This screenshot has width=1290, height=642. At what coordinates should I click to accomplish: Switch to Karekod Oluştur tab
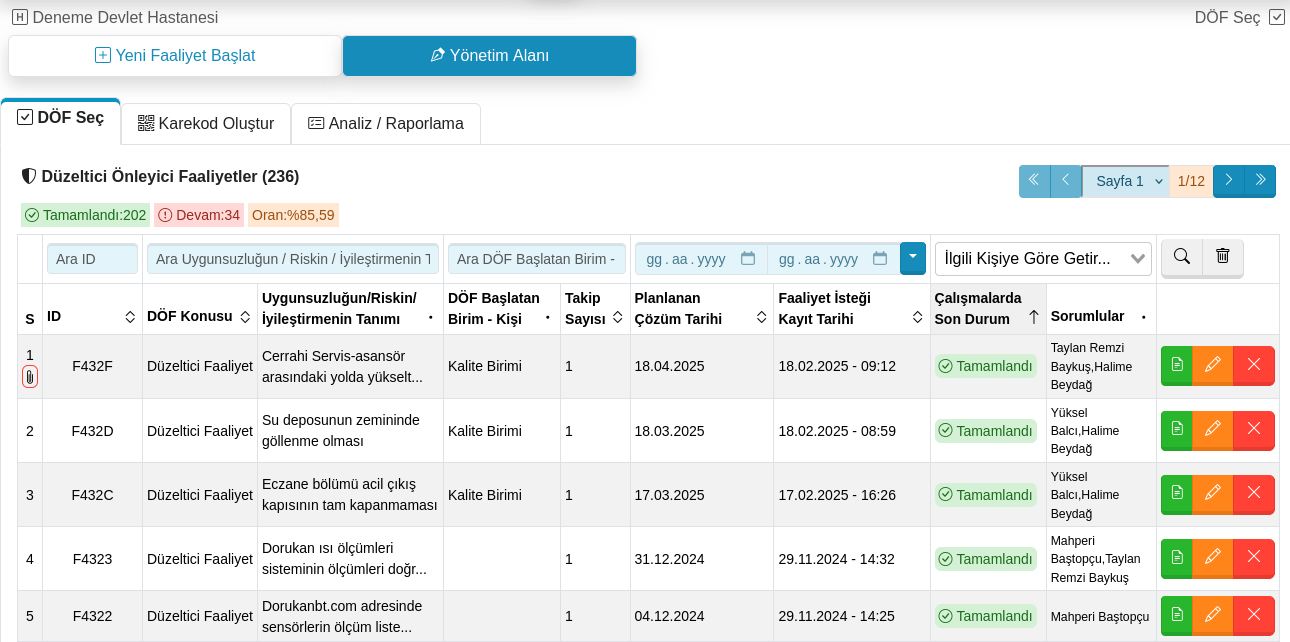(x=206, y=124)
